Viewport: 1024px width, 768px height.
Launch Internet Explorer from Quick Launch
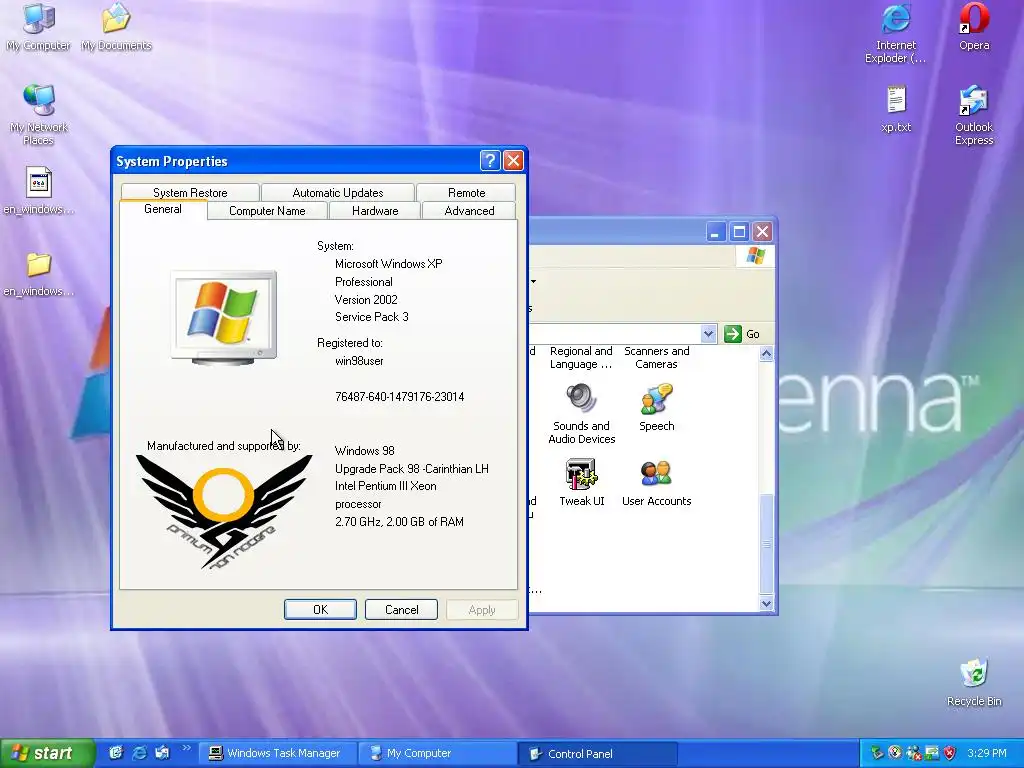click(x=139, y=753)
